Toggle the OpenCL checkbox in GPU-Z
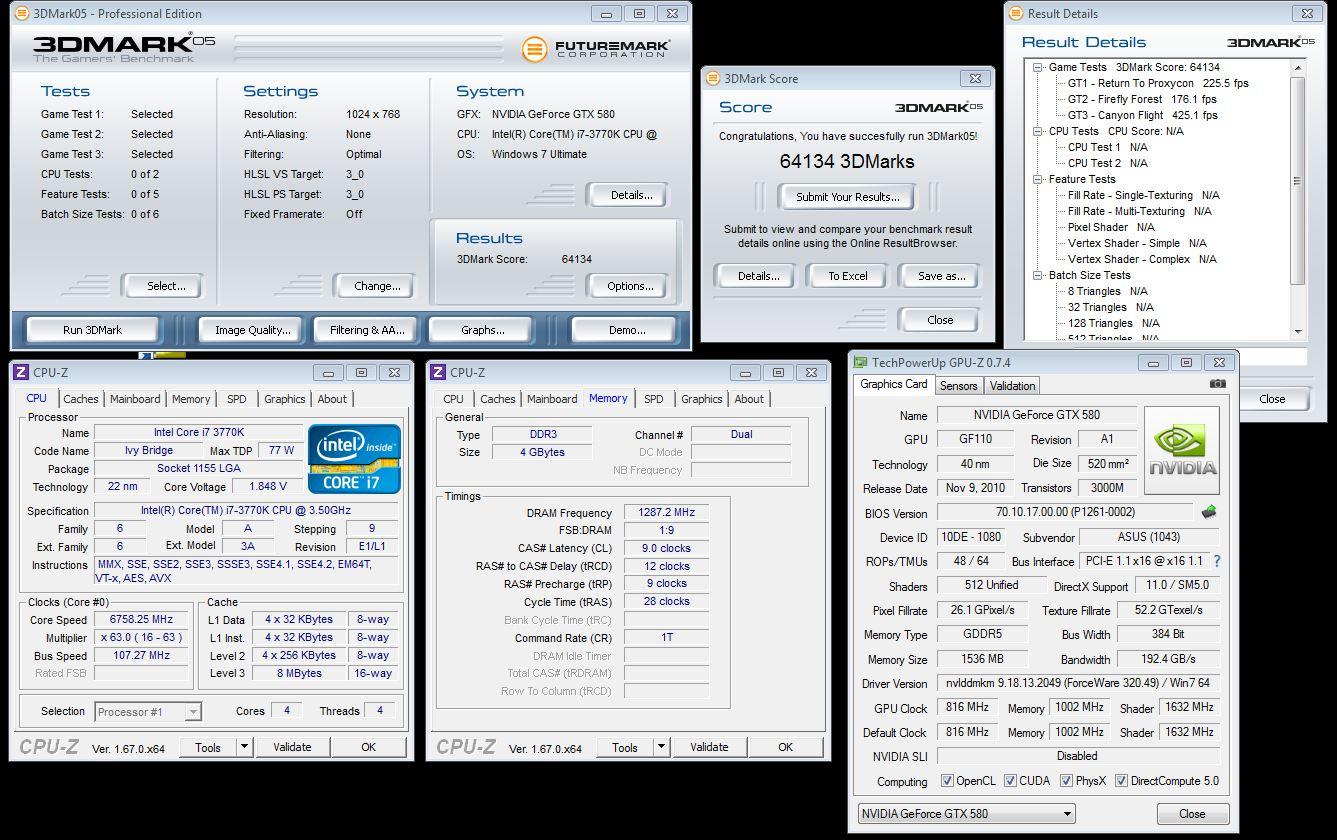Viewport: 1337px width, 840px height. (947, 781)
